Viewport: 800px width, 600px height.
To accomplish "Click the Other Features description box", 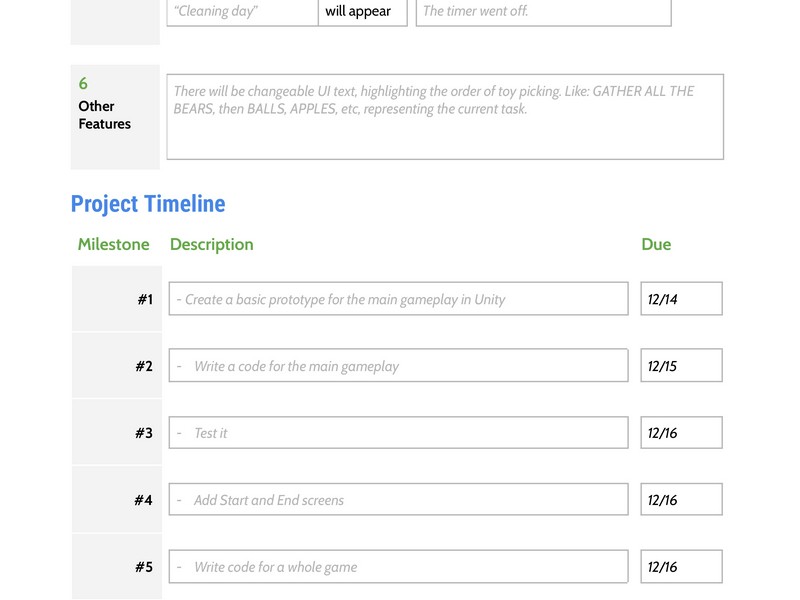I will tap(445, 117).
